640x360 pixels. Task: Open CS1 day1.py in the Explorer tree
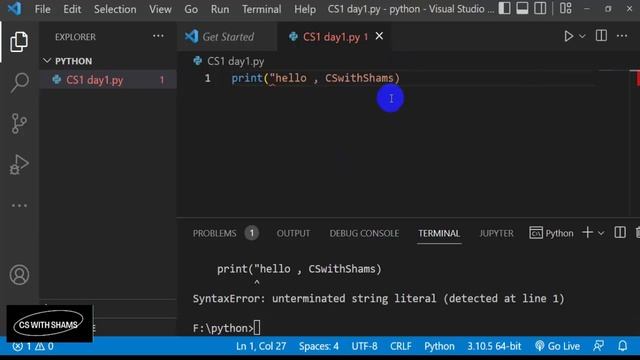click(x=108, y=80)
